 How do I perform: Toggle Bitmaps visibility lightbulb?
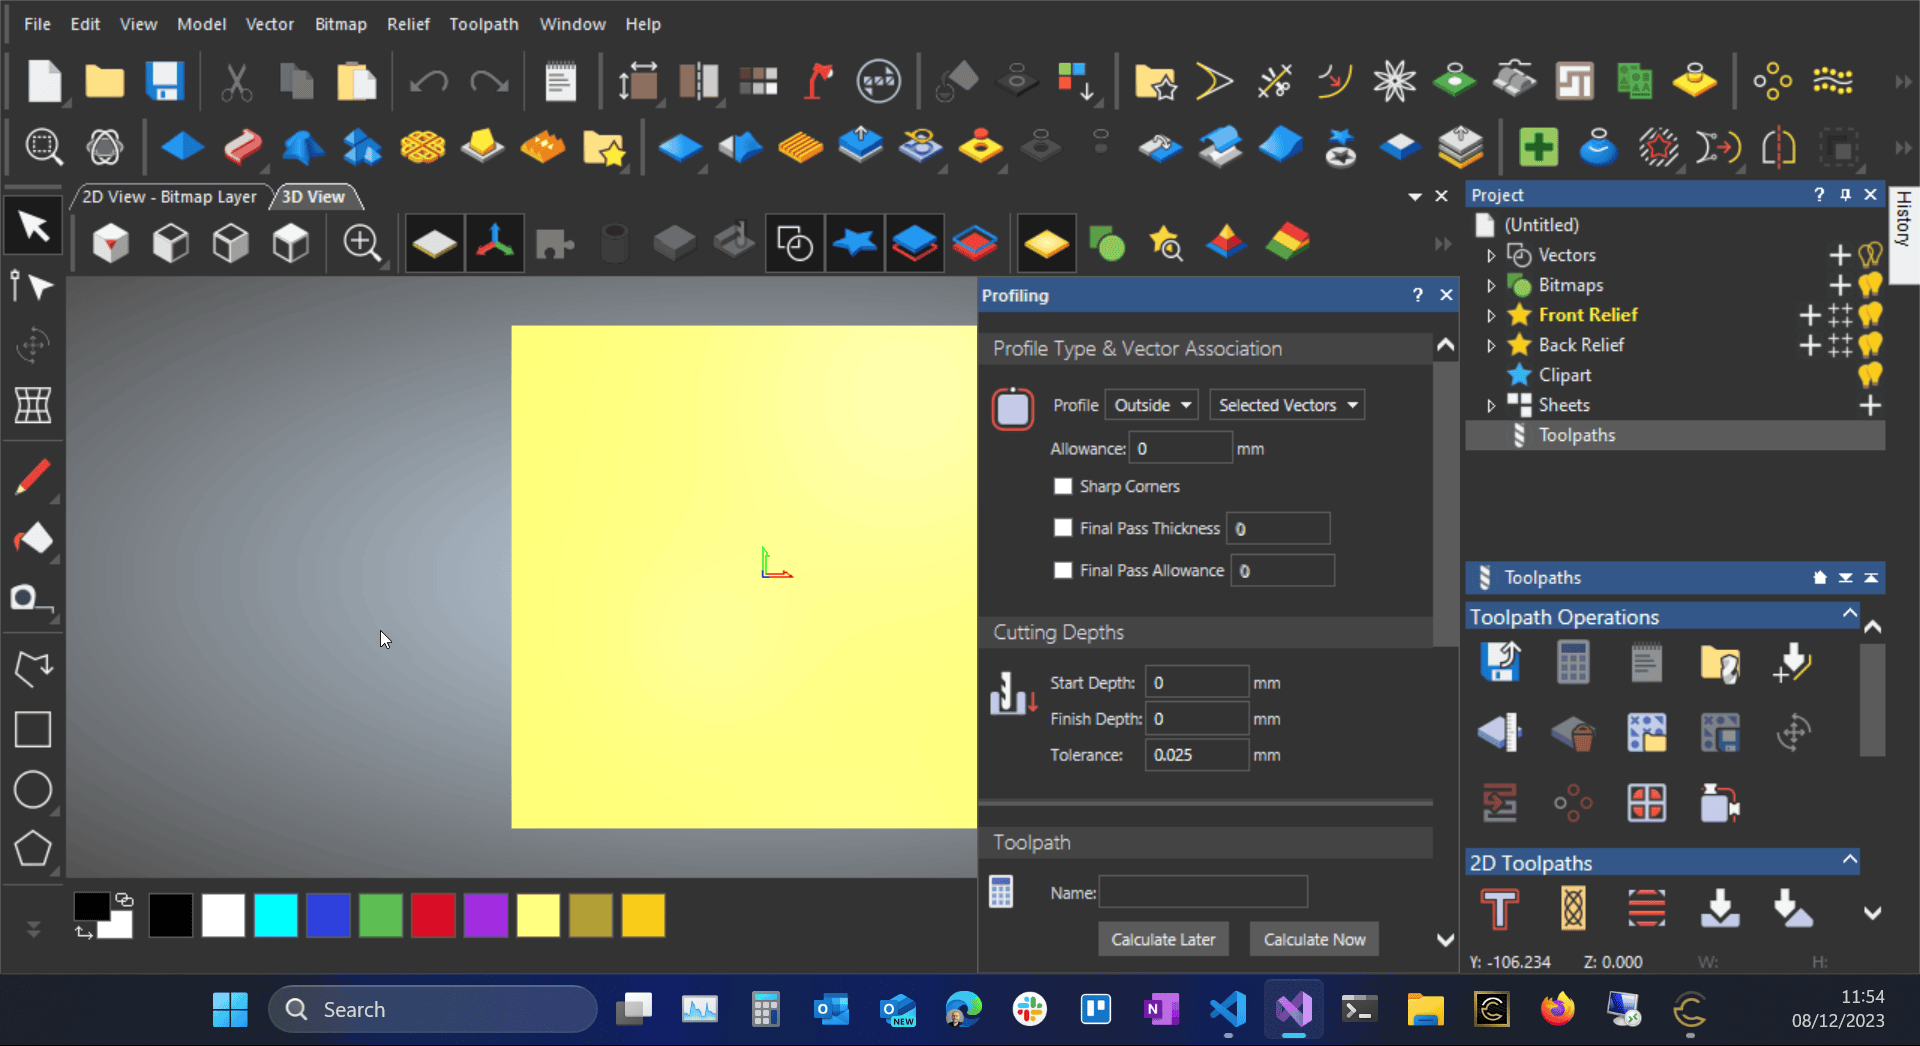click(1870, 285)
